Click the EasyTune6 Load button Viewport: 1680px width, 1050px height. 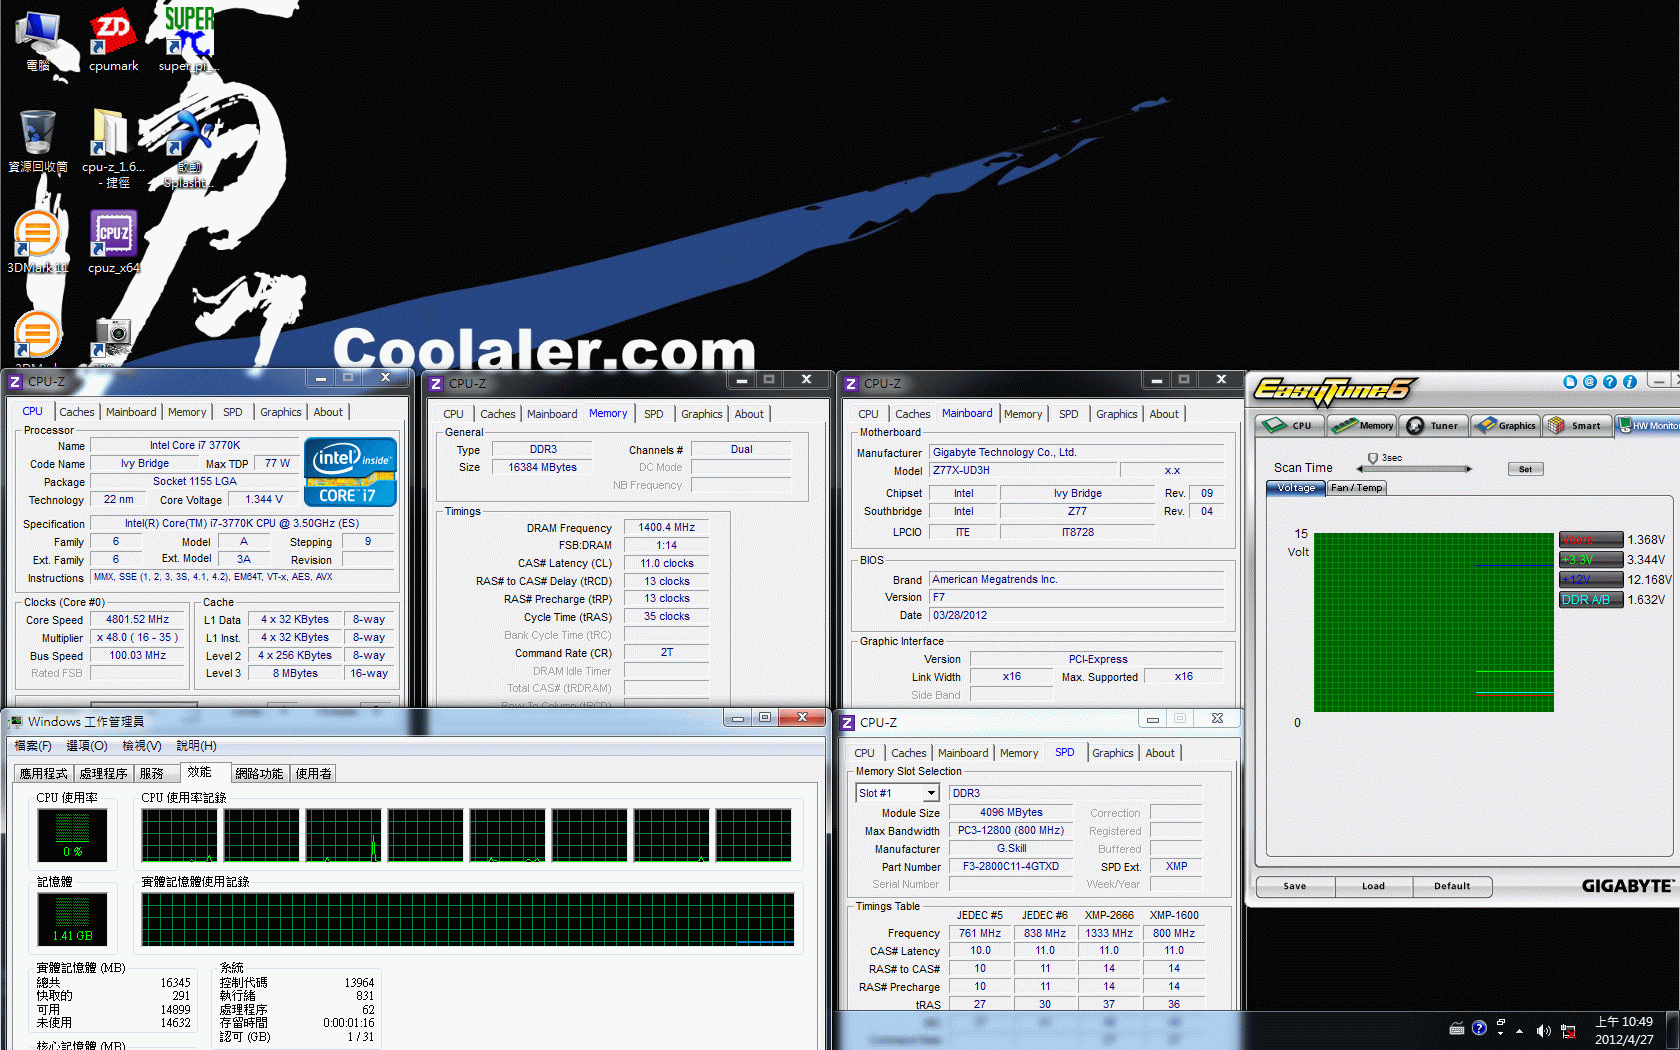tap(1373, 886)
